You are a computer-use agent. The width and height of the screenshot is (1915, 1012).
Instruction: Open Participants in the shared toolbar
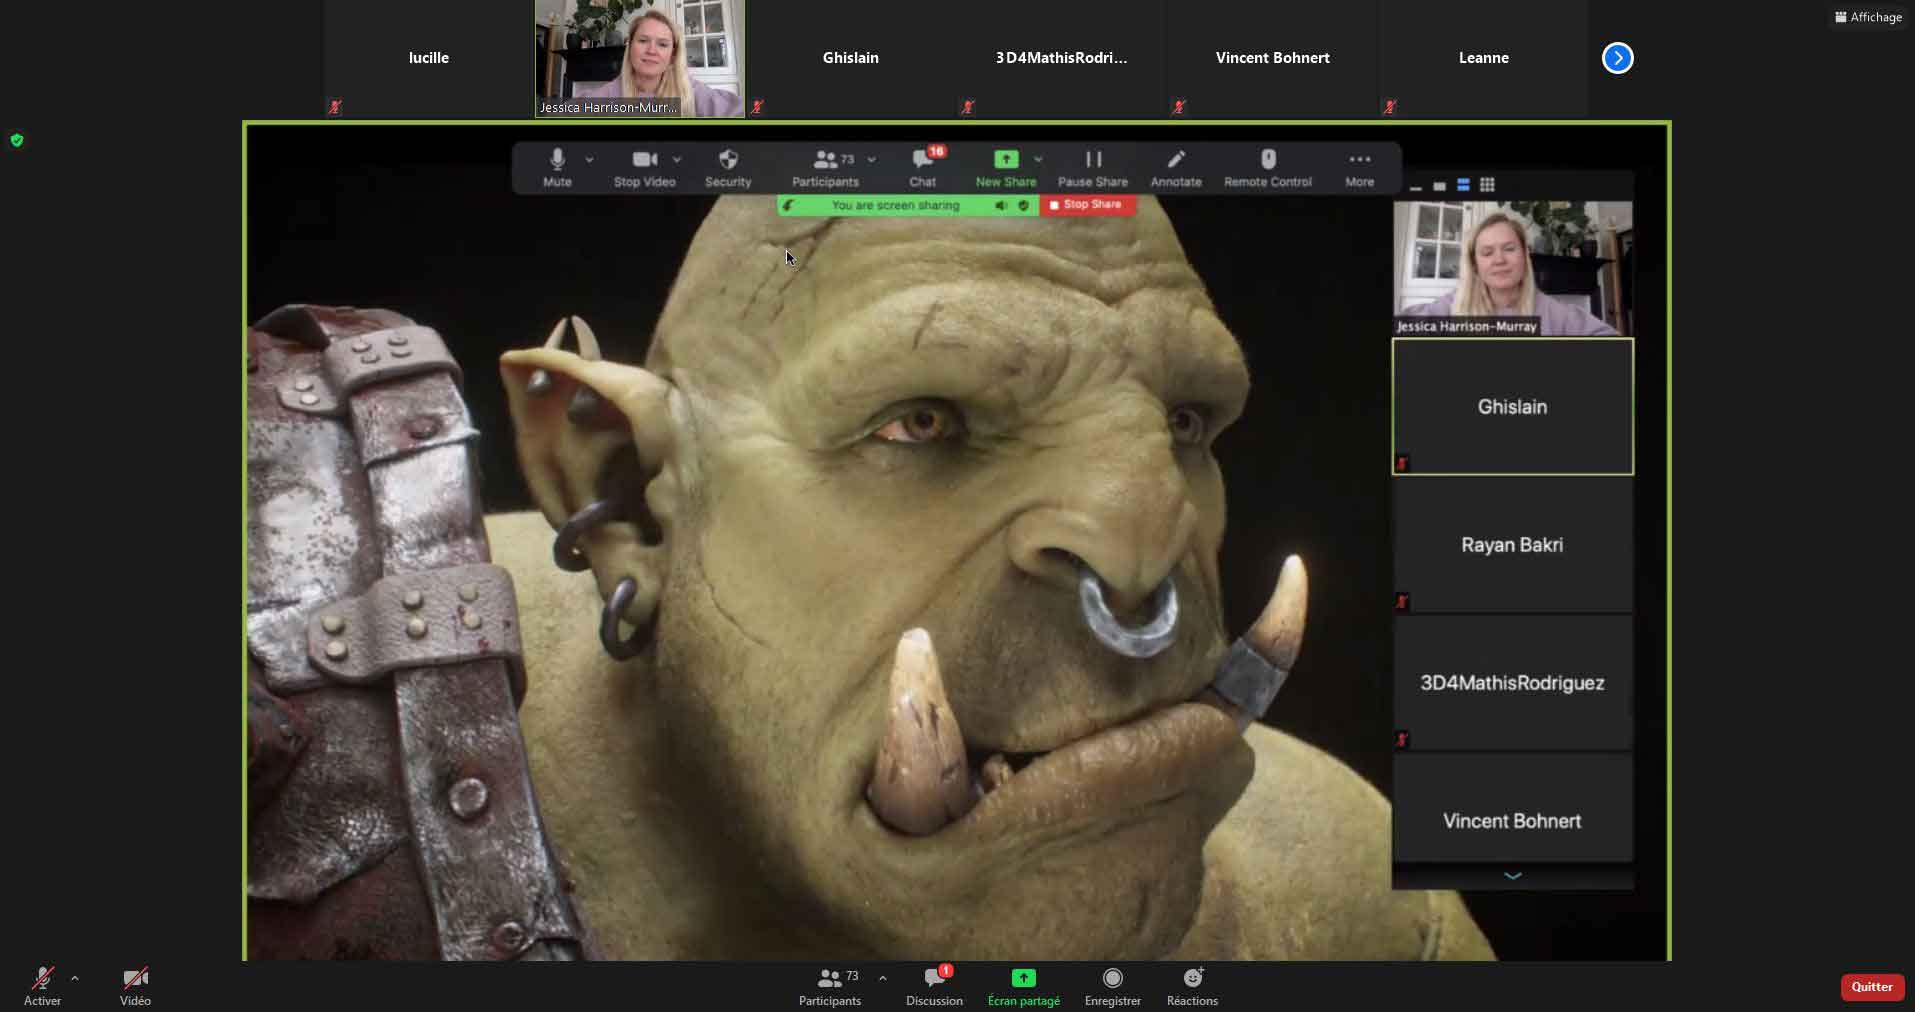(x=825, y=167)
